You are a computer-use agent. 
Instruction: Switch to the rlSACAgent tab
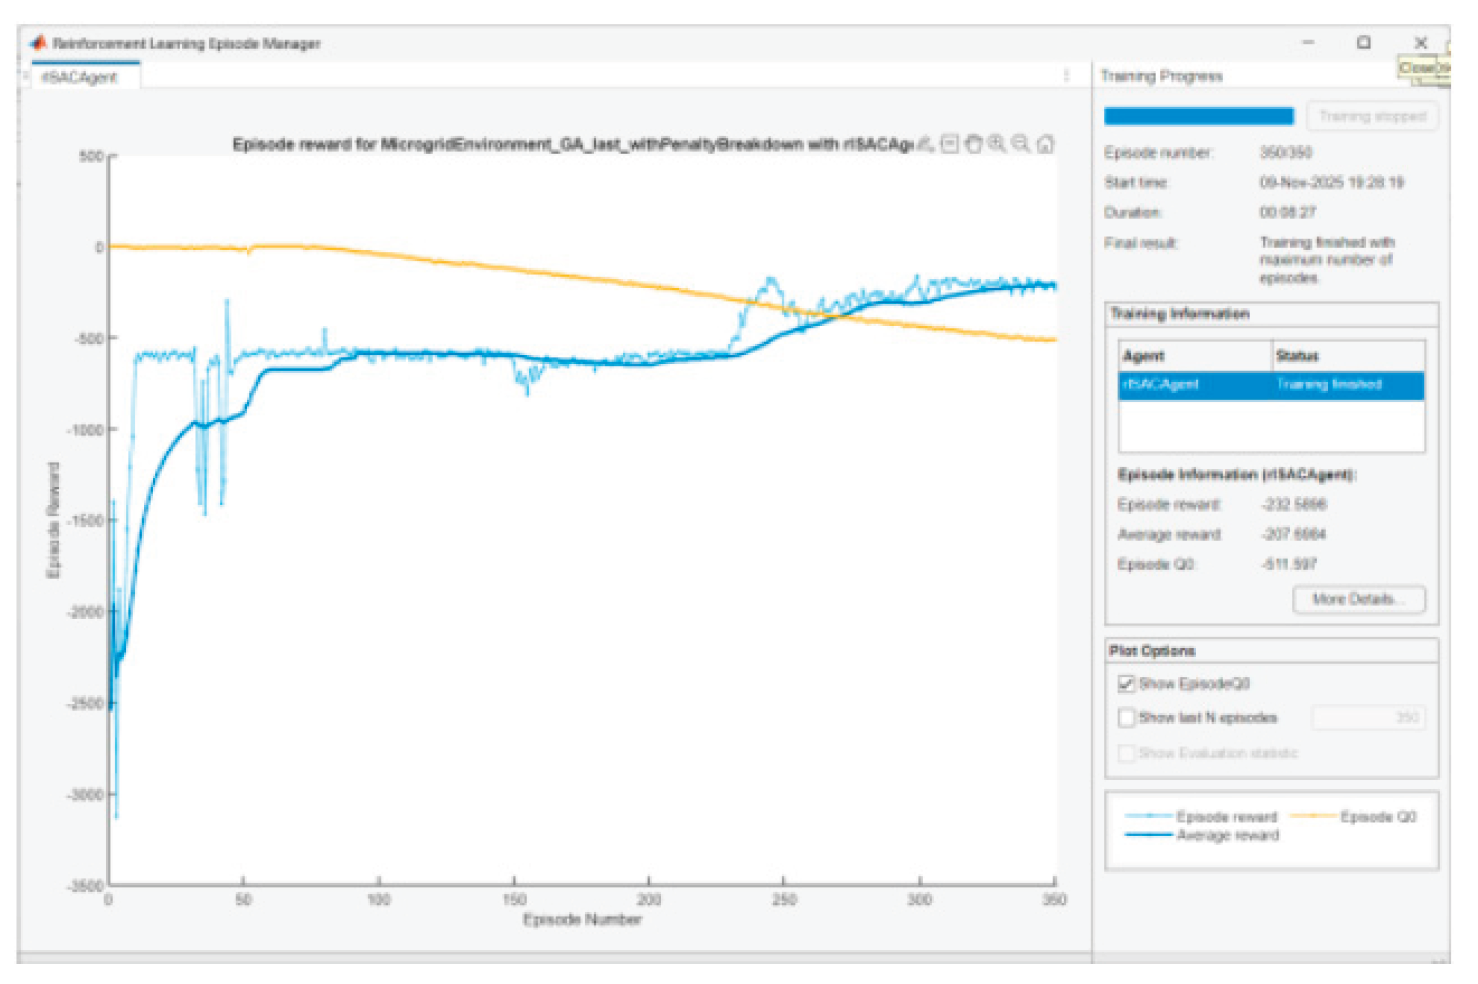(80, 77)
